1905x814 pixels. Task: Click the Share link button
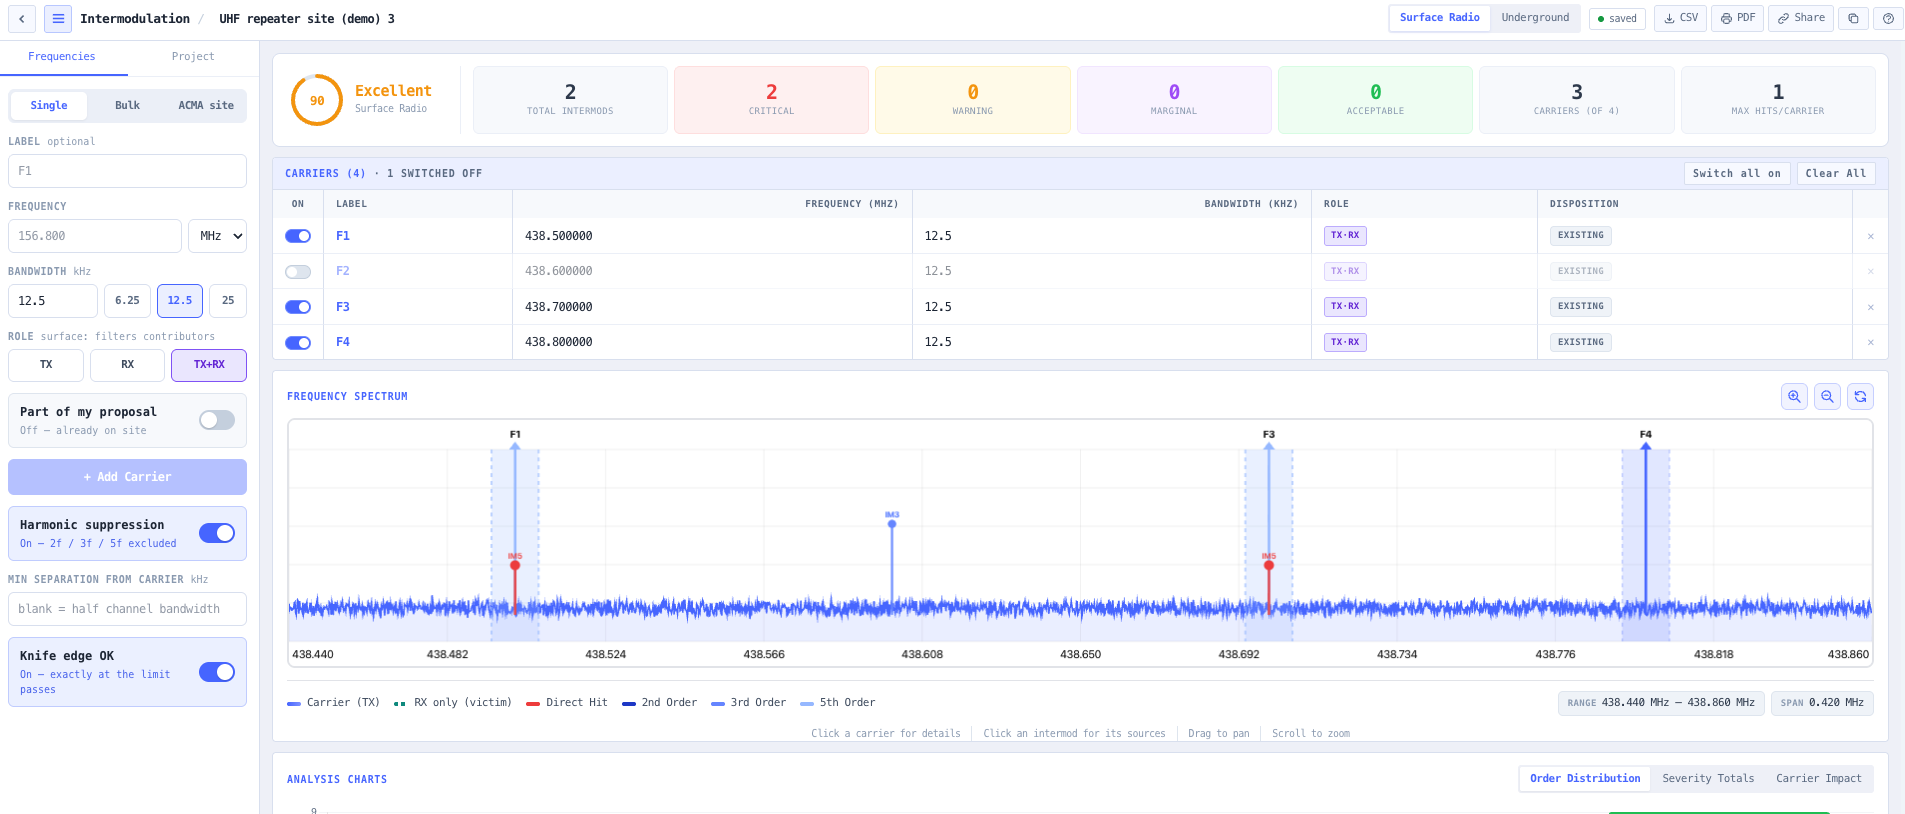(x=1800, y=18)
